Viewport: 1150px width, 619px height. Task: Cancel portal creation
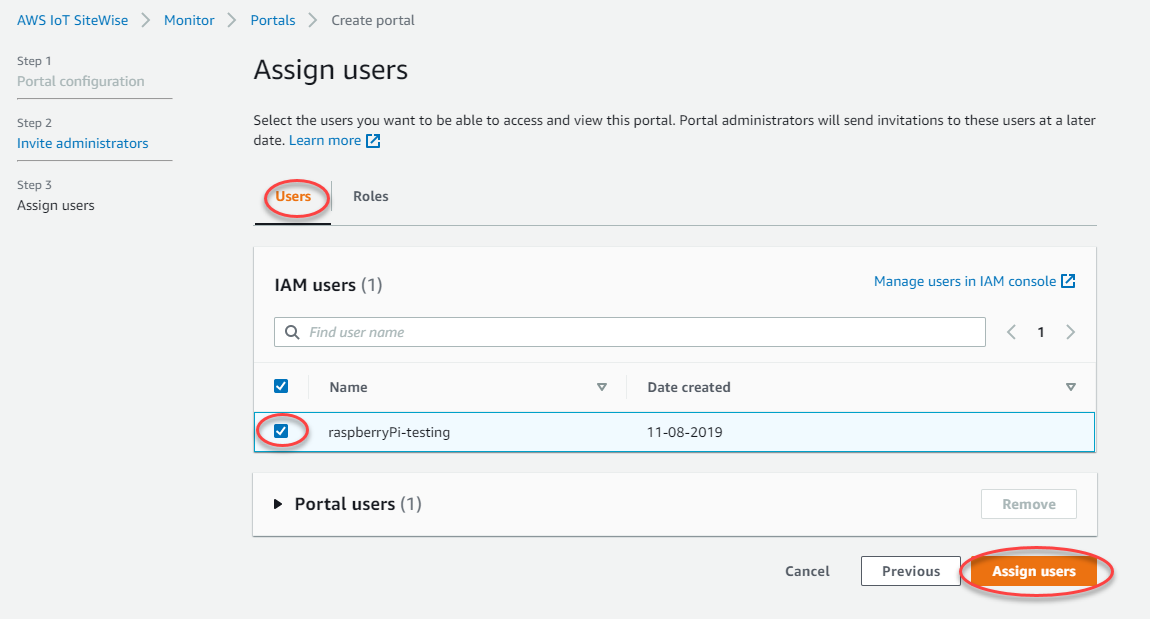point(806,571)
